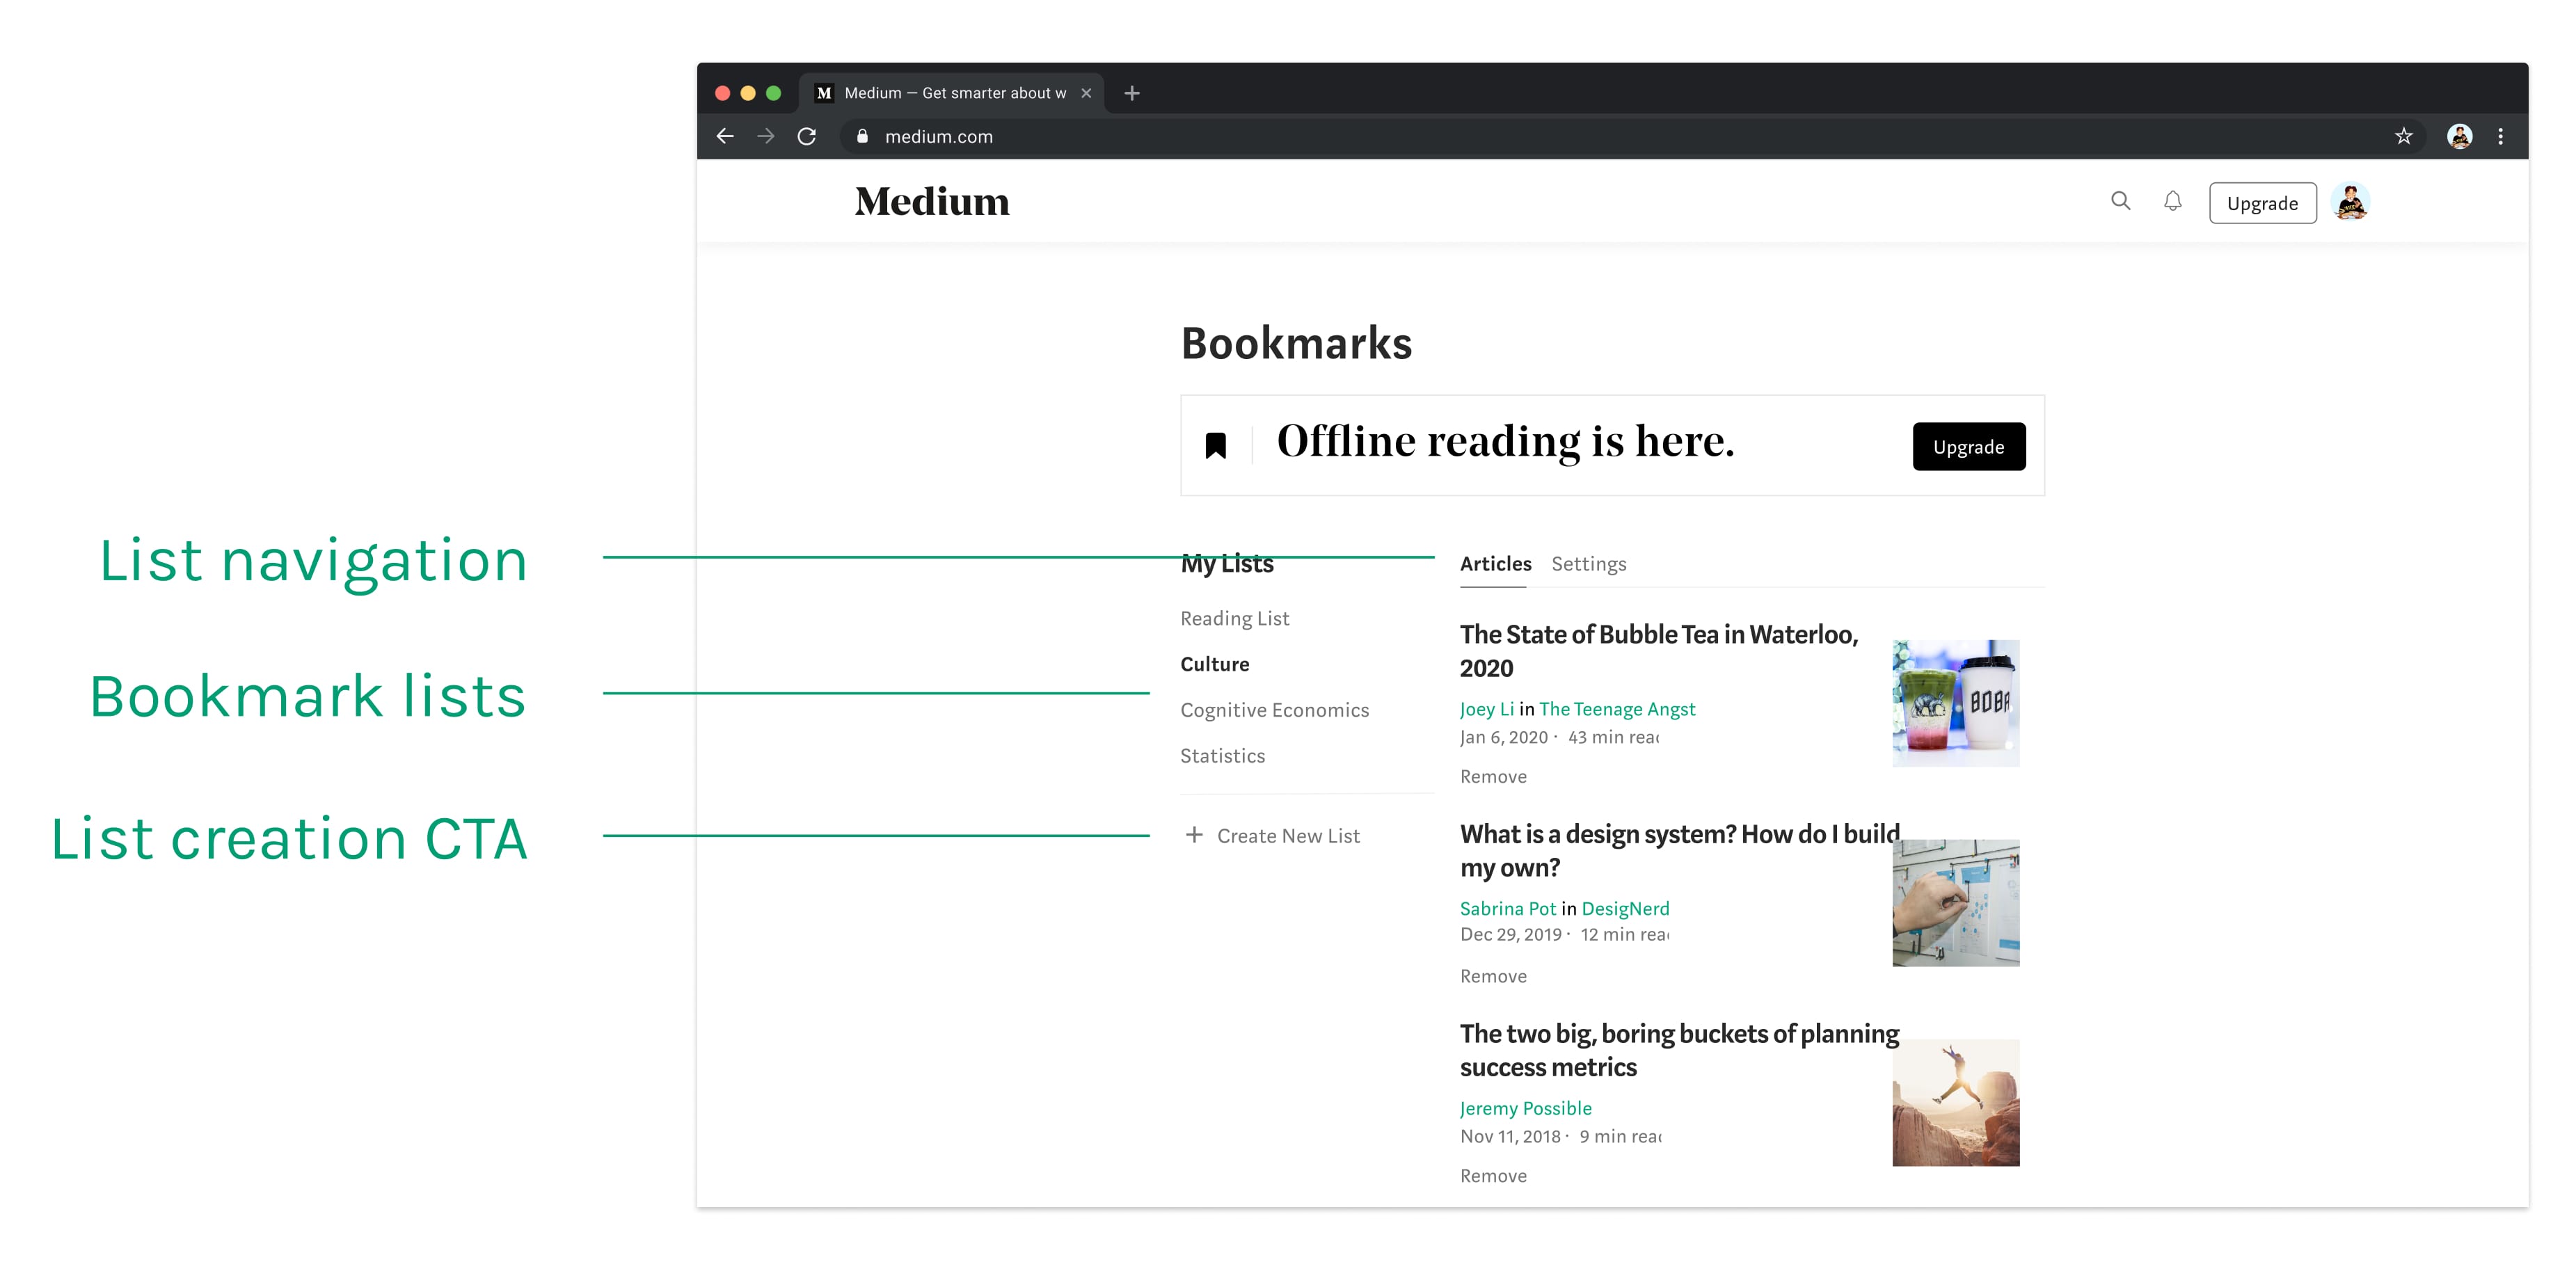Open the Statistics list
The height and width of the screenshot is (1269, 2576).
(x=1222, y=756)
